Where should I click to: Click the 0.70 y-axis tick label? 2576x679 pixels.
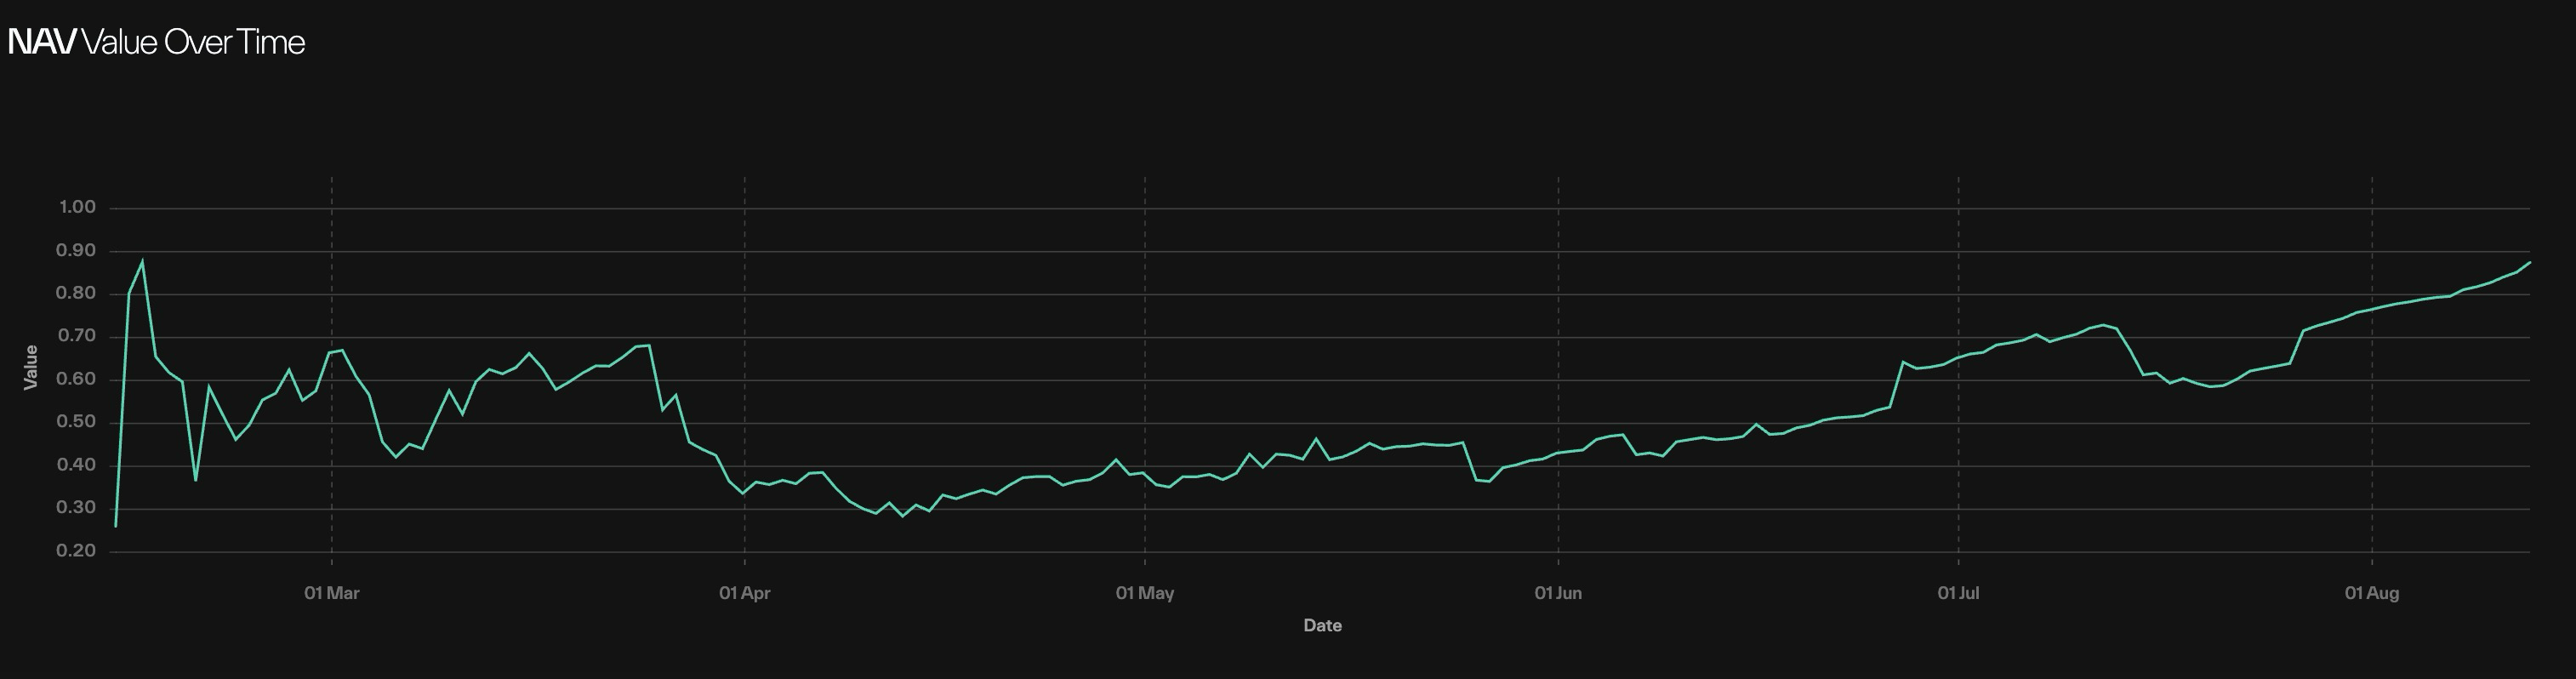click(x=77, y=337)
